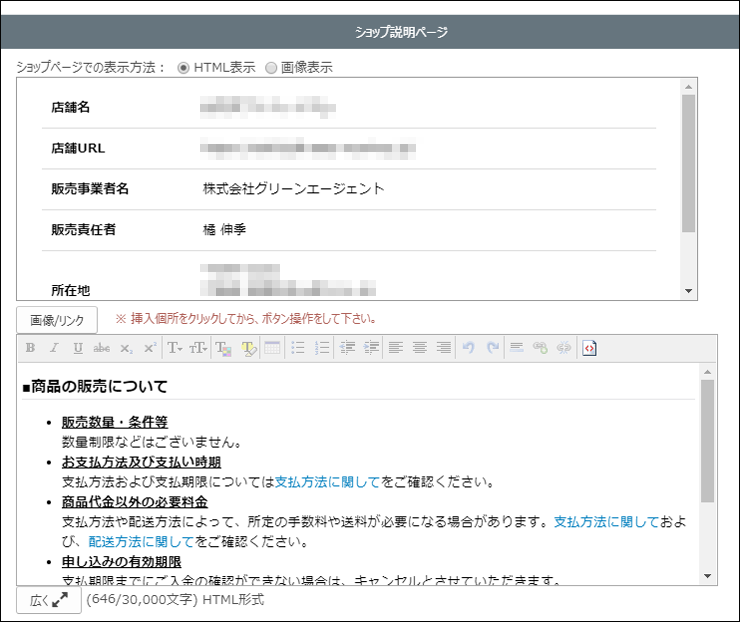The width and height of the screenshot is (740, 622).
Task: Open the text highlight color picker
Action: 249,348
